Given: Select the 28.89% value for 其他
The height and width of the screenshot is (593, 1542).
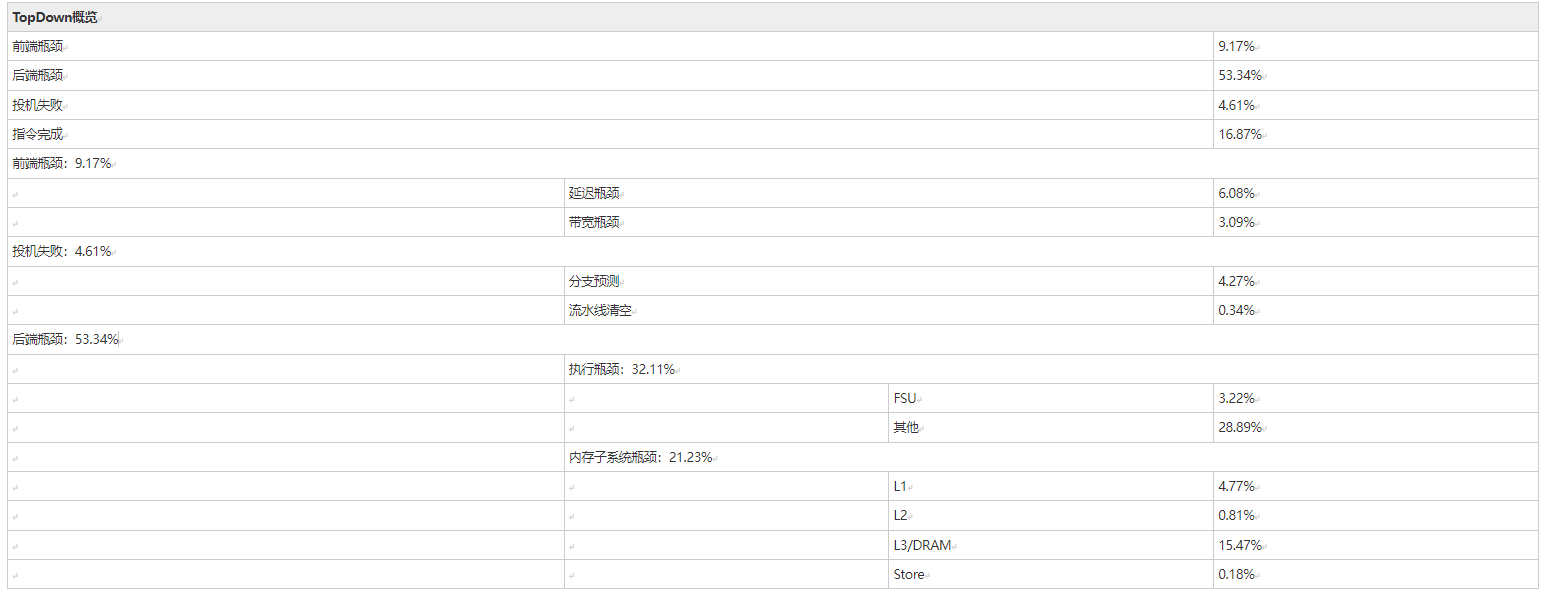Looking at the screenshot, I should (1239, 428).
